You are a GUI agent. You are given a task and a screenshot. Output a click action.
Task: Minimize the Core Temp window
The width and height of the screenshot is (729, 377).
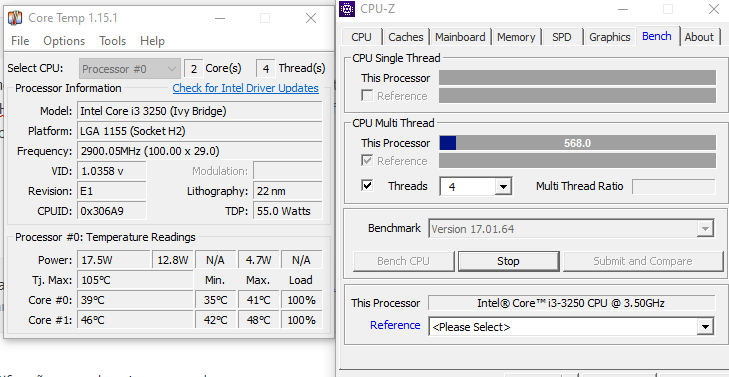pos(220,18)
